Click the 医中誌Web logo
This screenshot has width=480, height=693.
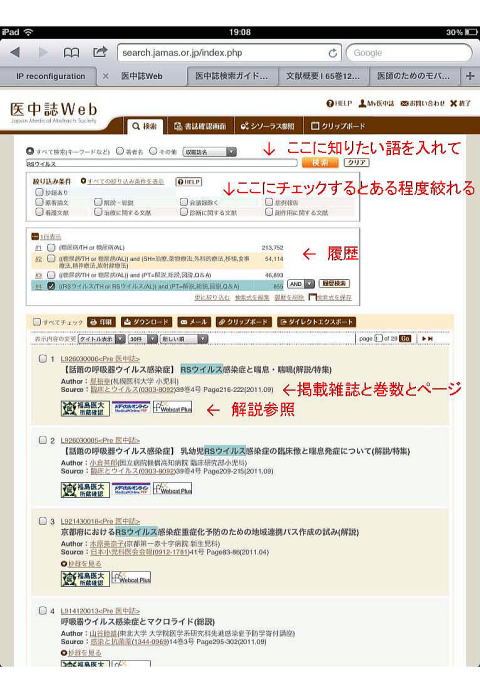pos(53,112)
